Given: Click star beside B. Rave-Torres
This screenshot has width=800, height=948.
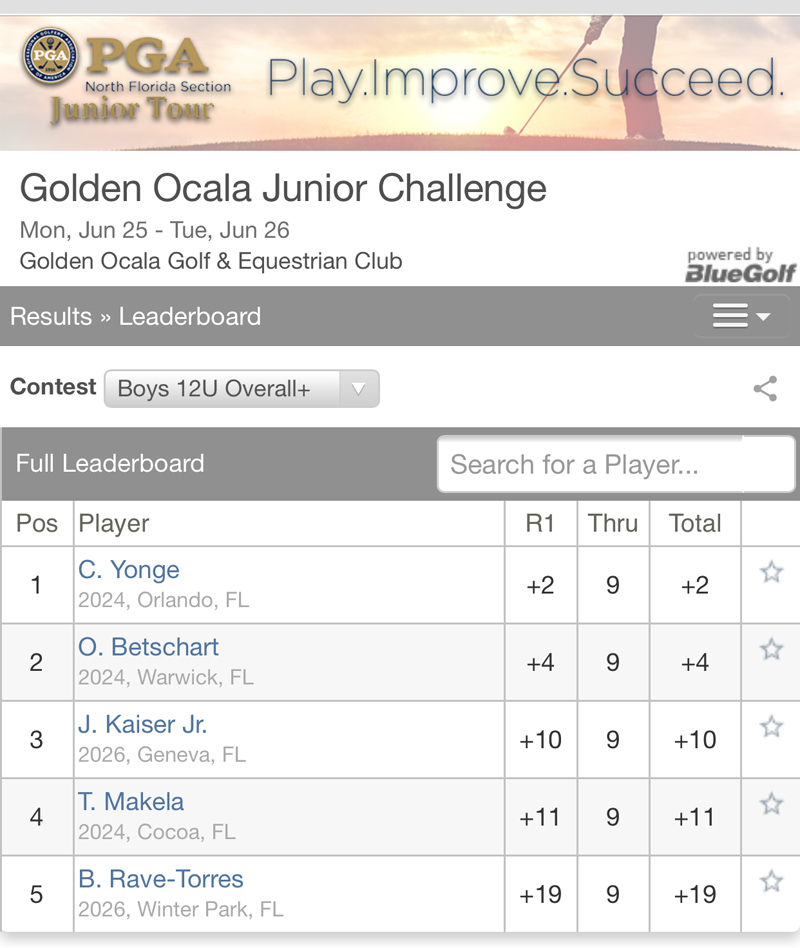Looking at the screenshot, I should click(771, 881).
